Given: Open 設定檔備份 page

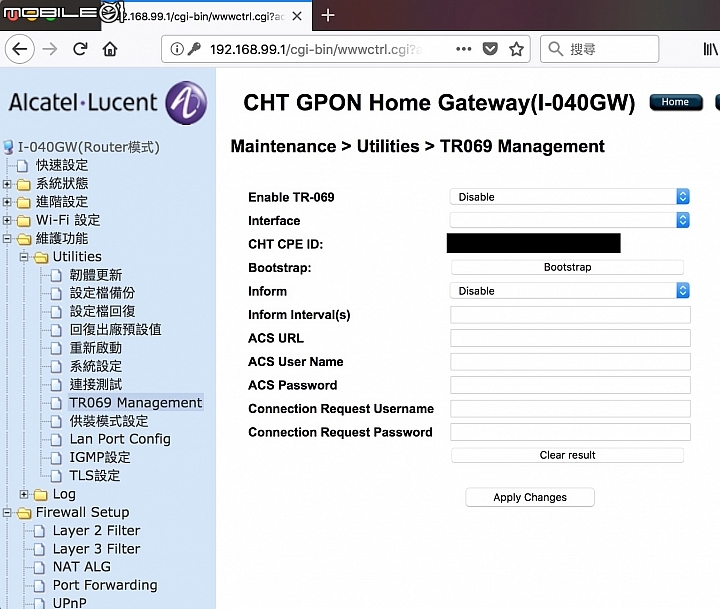Looking at the screenshot, I should pos(102,293).
